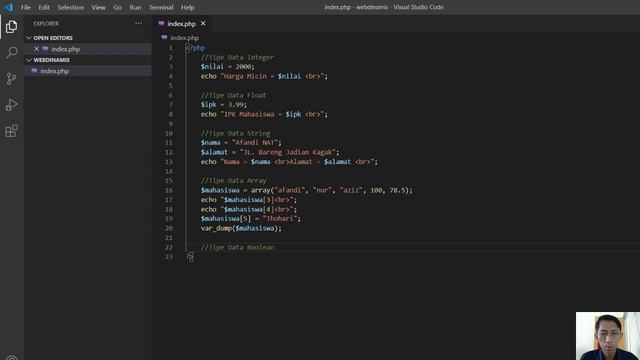Click the EXPLORER panel title
Image resolution: width=640 pixels, height=360 pixels.
click(x=46, y=24)
